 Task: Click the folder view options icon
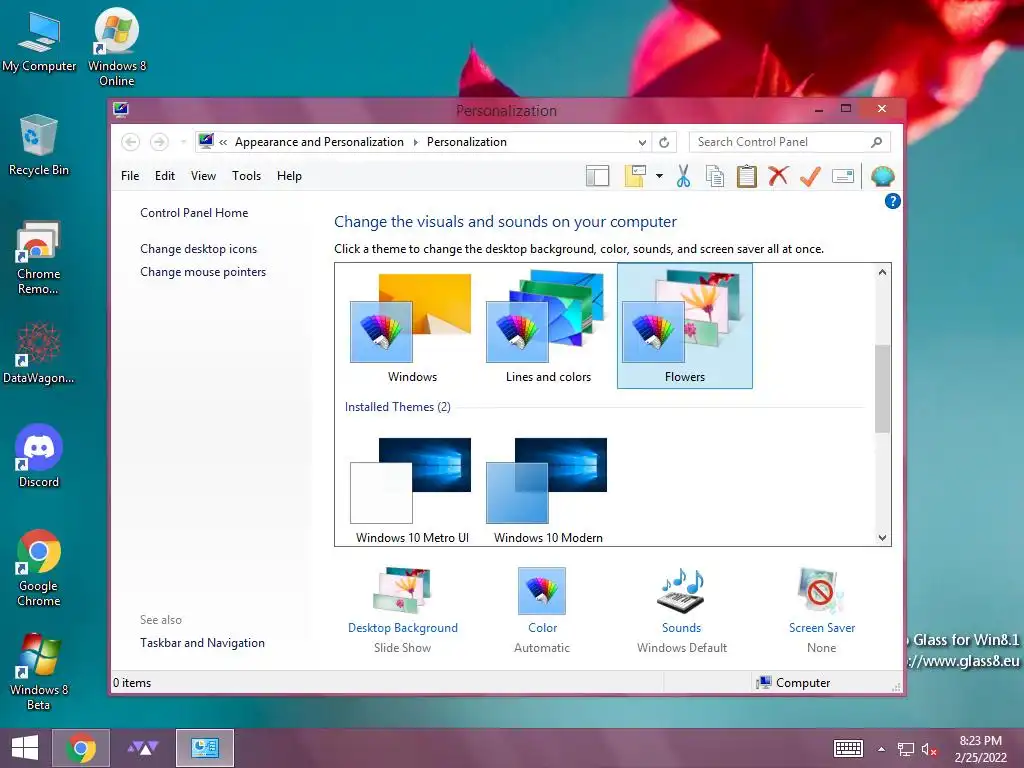pos(635,176)
